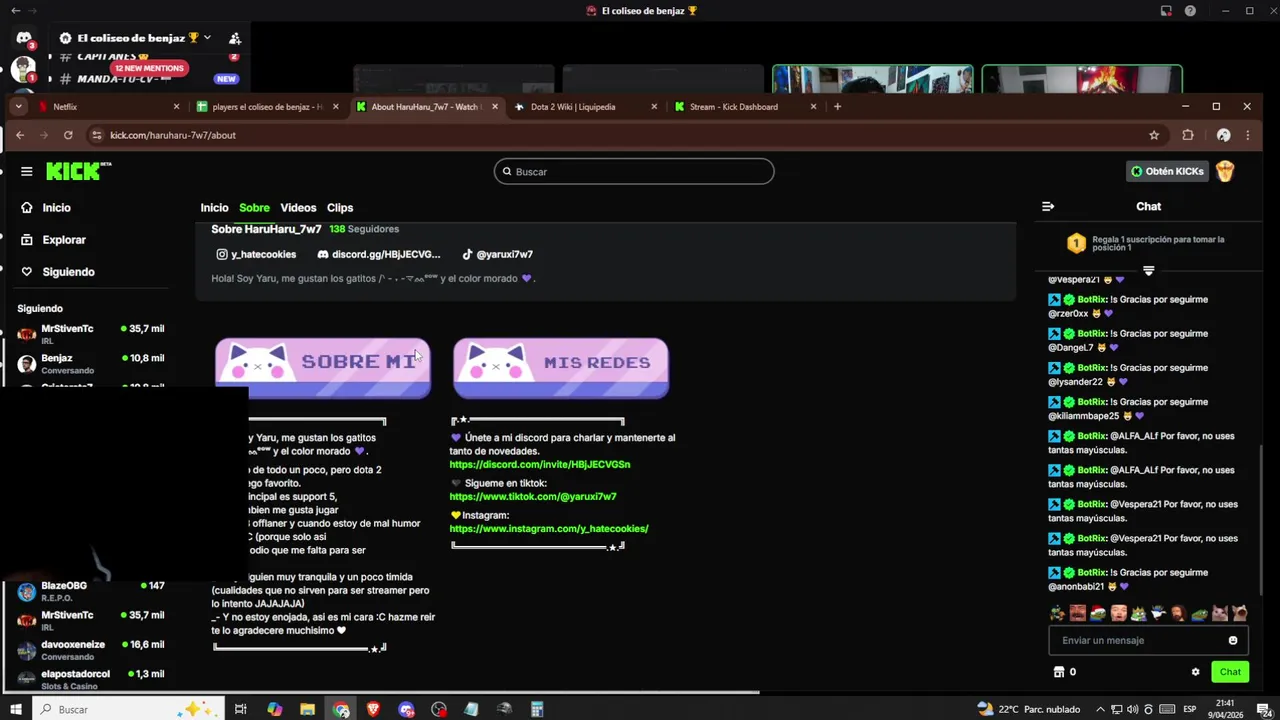Go back in browser history
1280x720 pixels.
click(19, 135)
